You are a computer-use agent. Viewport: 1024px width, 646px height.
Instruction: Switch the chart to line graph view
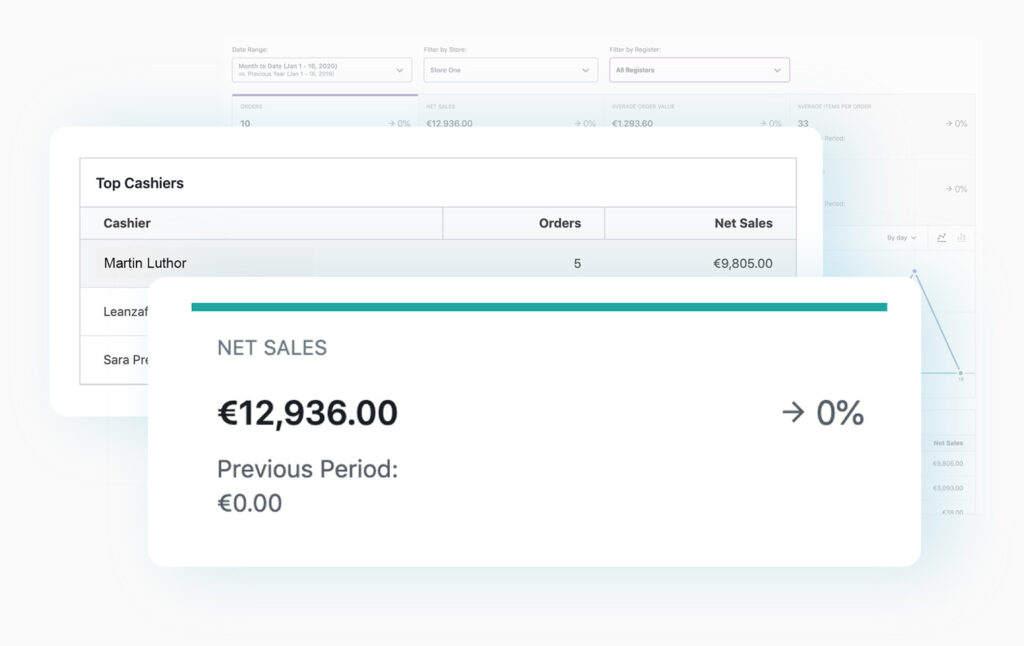coord(941,237)
